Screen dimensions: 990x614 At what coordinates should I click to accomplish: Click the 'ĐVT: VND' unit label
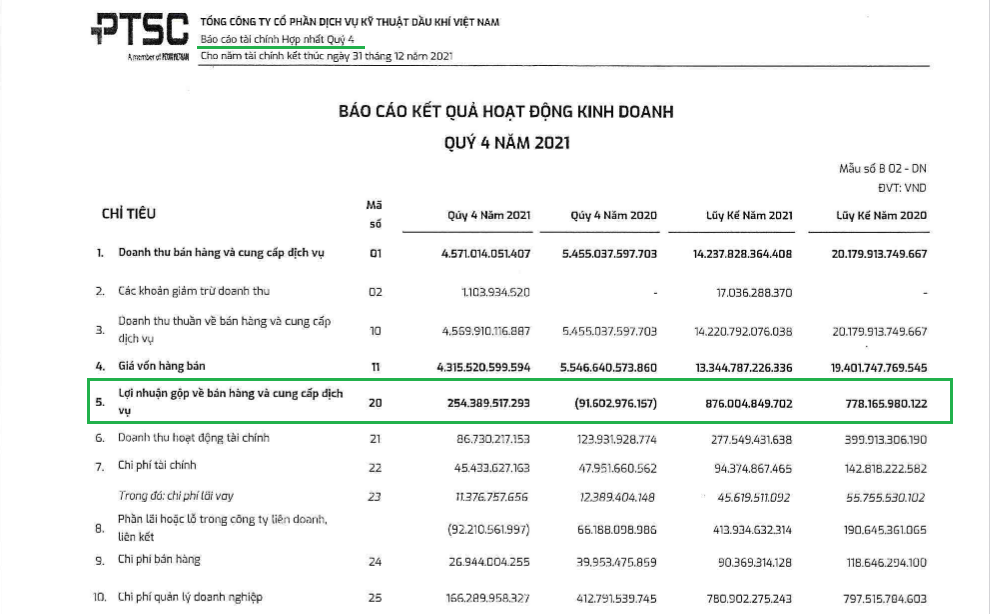[x=902, y=188]
